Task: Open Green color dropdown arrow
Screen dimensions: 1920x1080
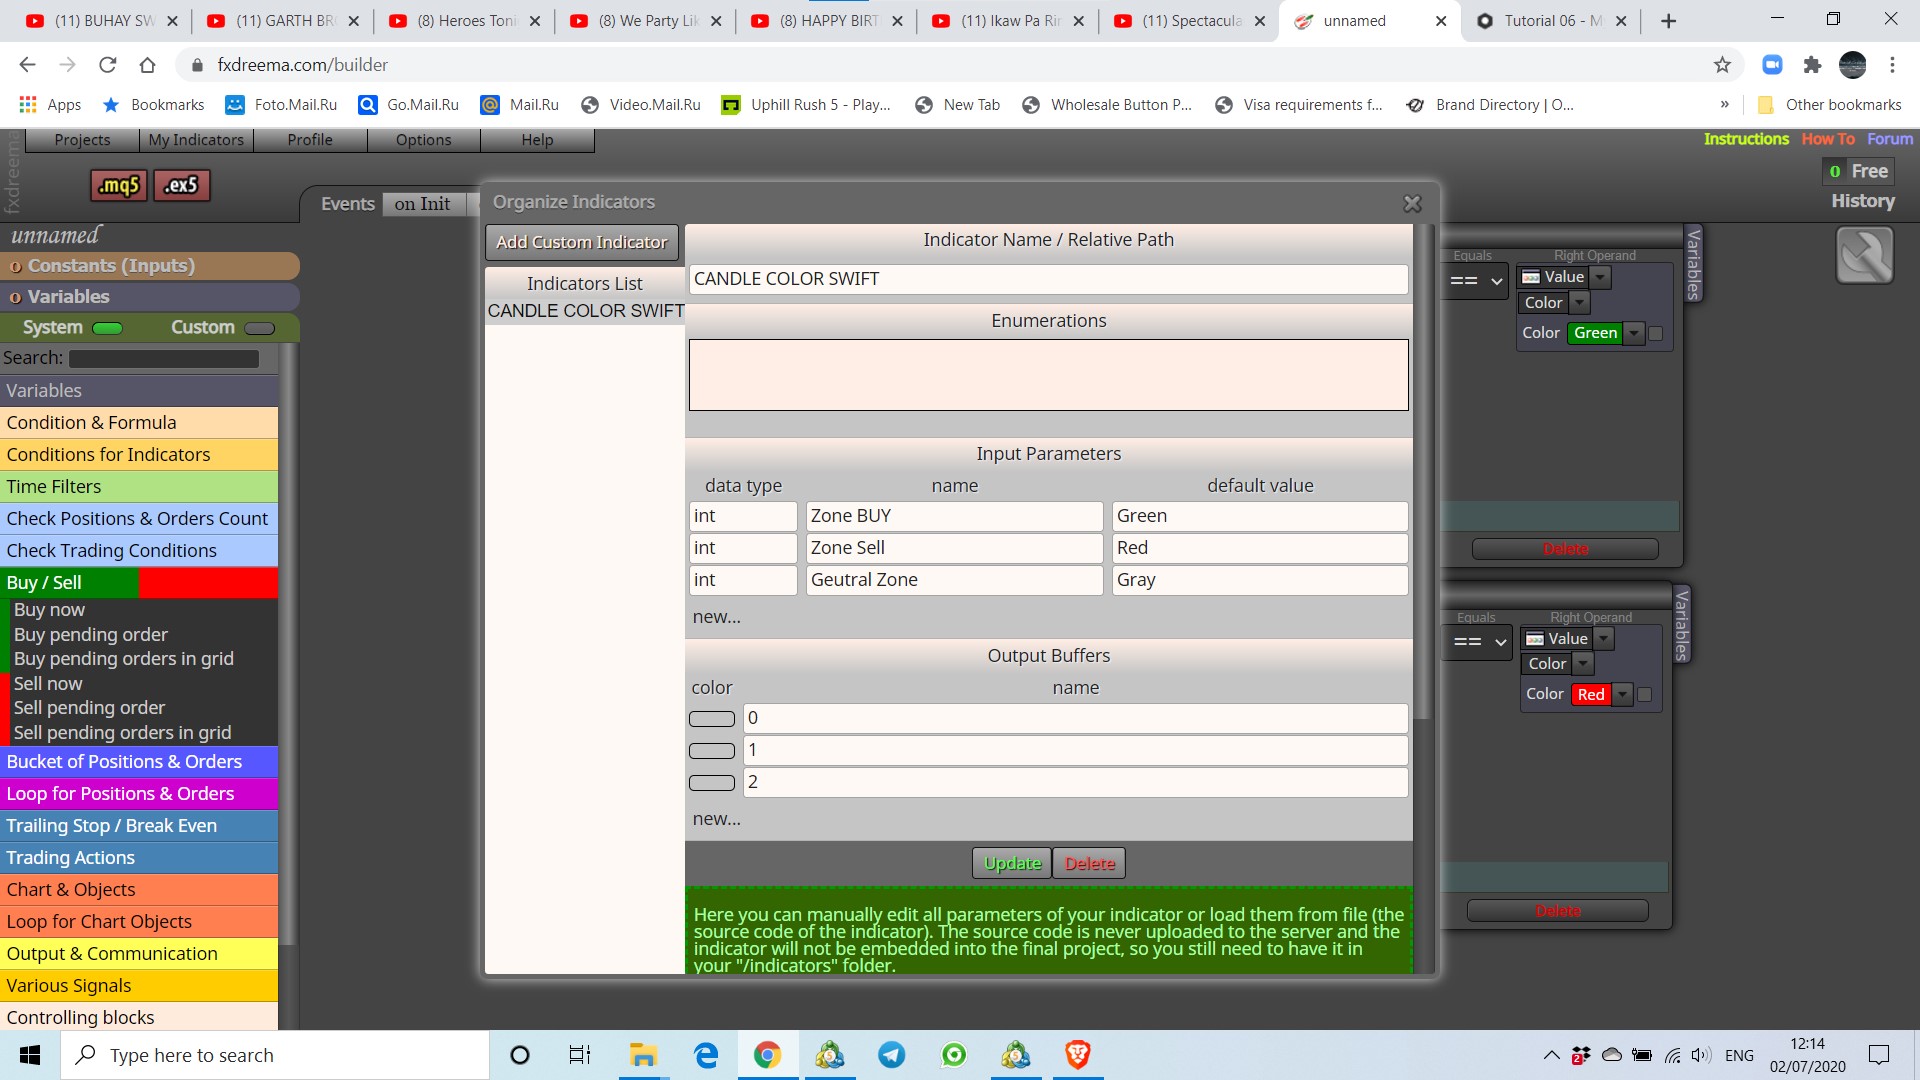Action: [1634, 333]
